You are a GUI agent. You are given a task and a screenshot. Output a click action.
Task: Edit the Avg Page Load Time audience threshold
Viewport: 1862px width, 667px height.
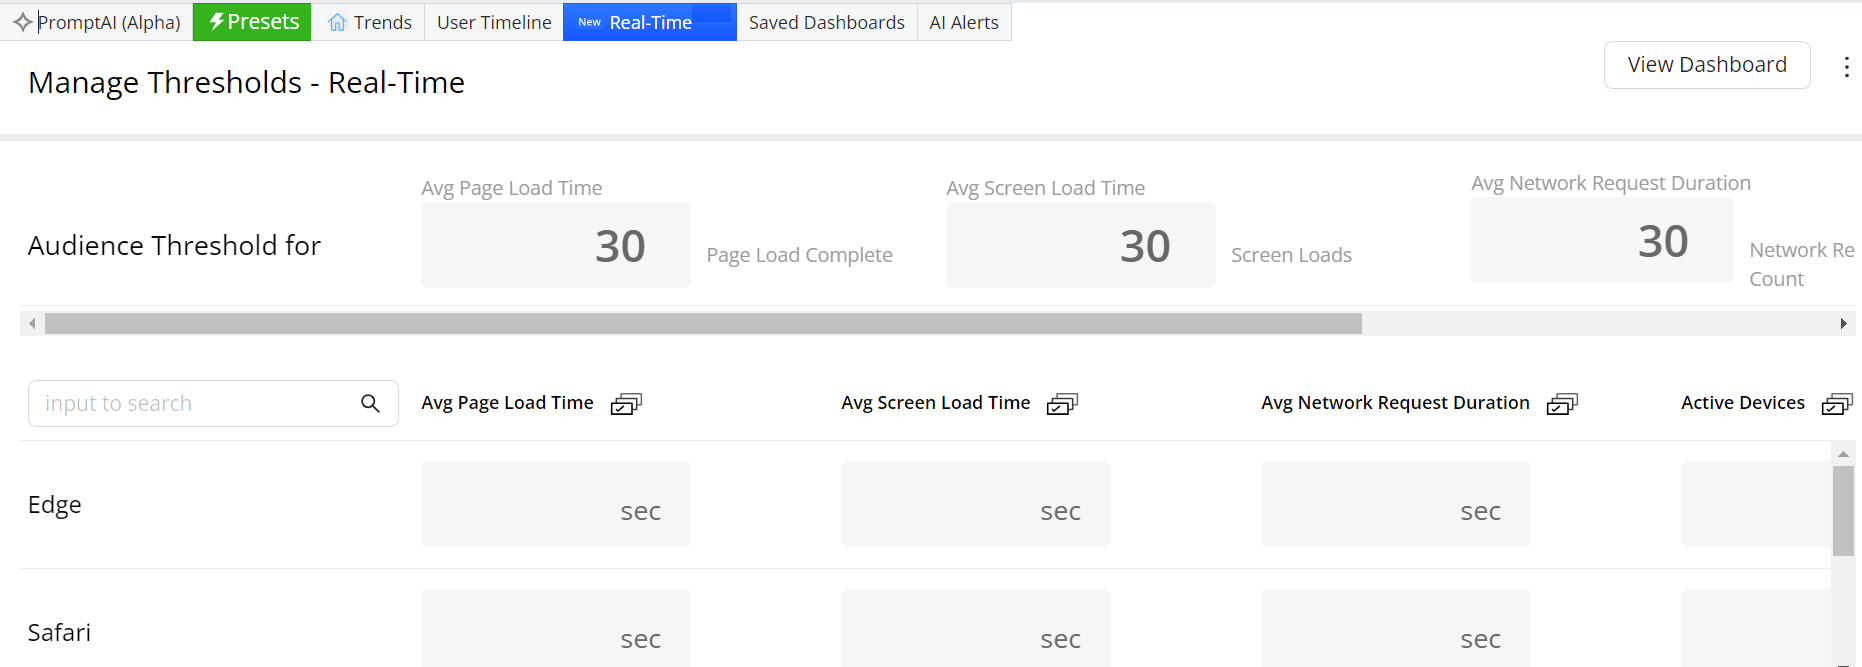pos(555,245)
